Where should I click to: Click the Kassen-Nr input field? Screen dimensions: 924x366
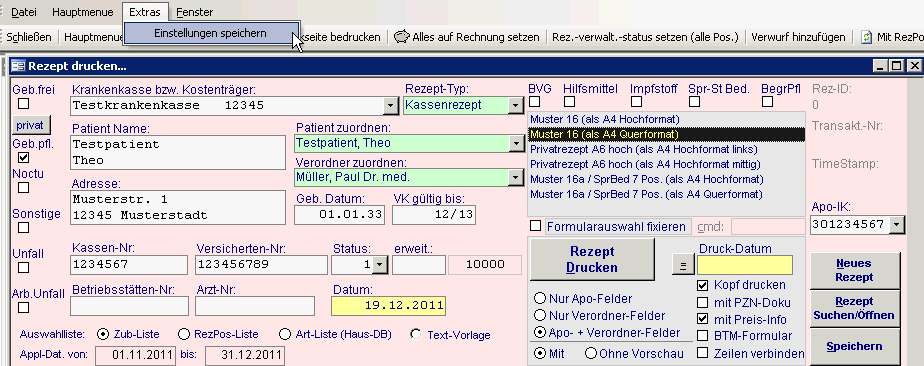point(129,265)
